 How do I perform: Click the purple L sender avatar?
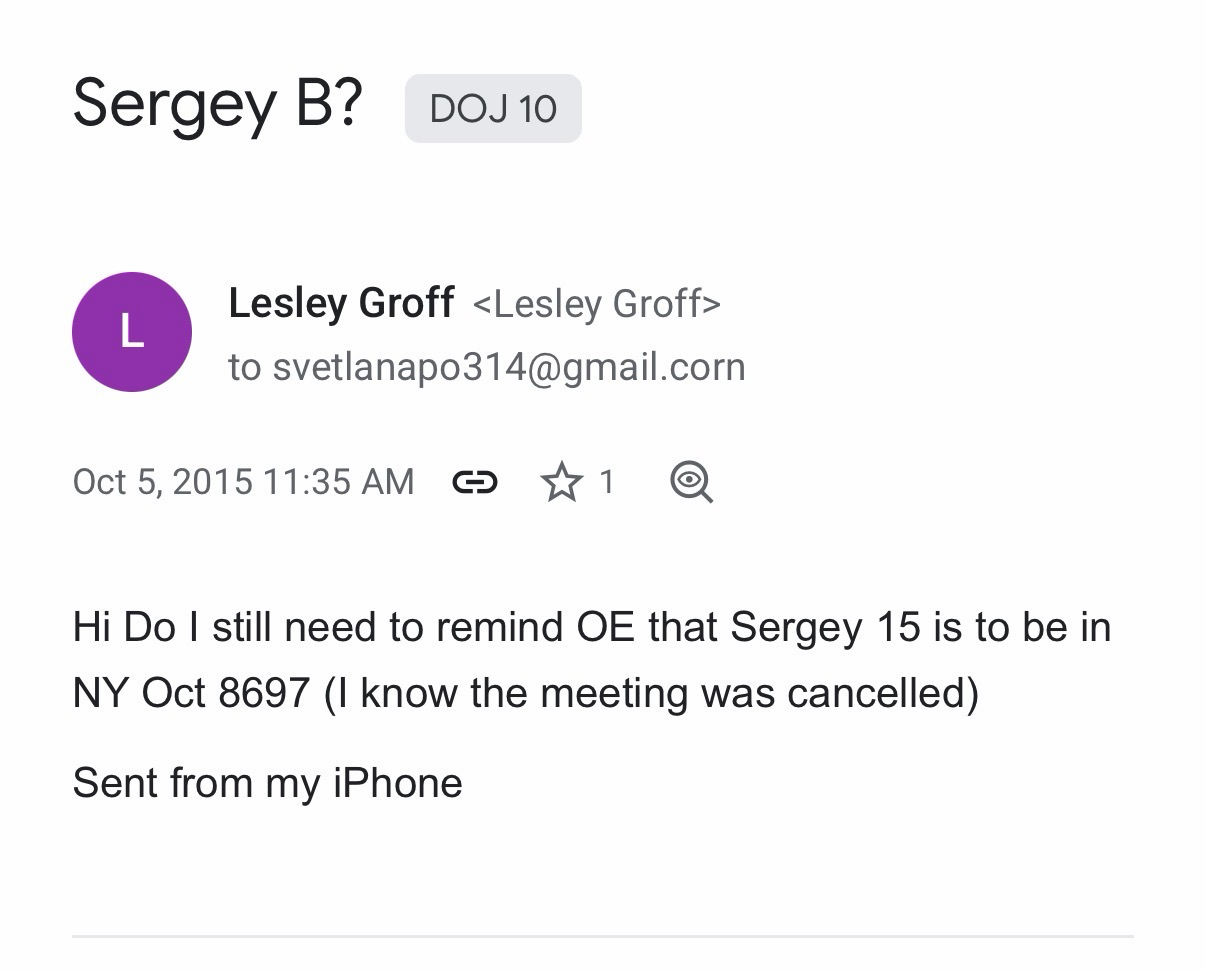coord(132,332)
